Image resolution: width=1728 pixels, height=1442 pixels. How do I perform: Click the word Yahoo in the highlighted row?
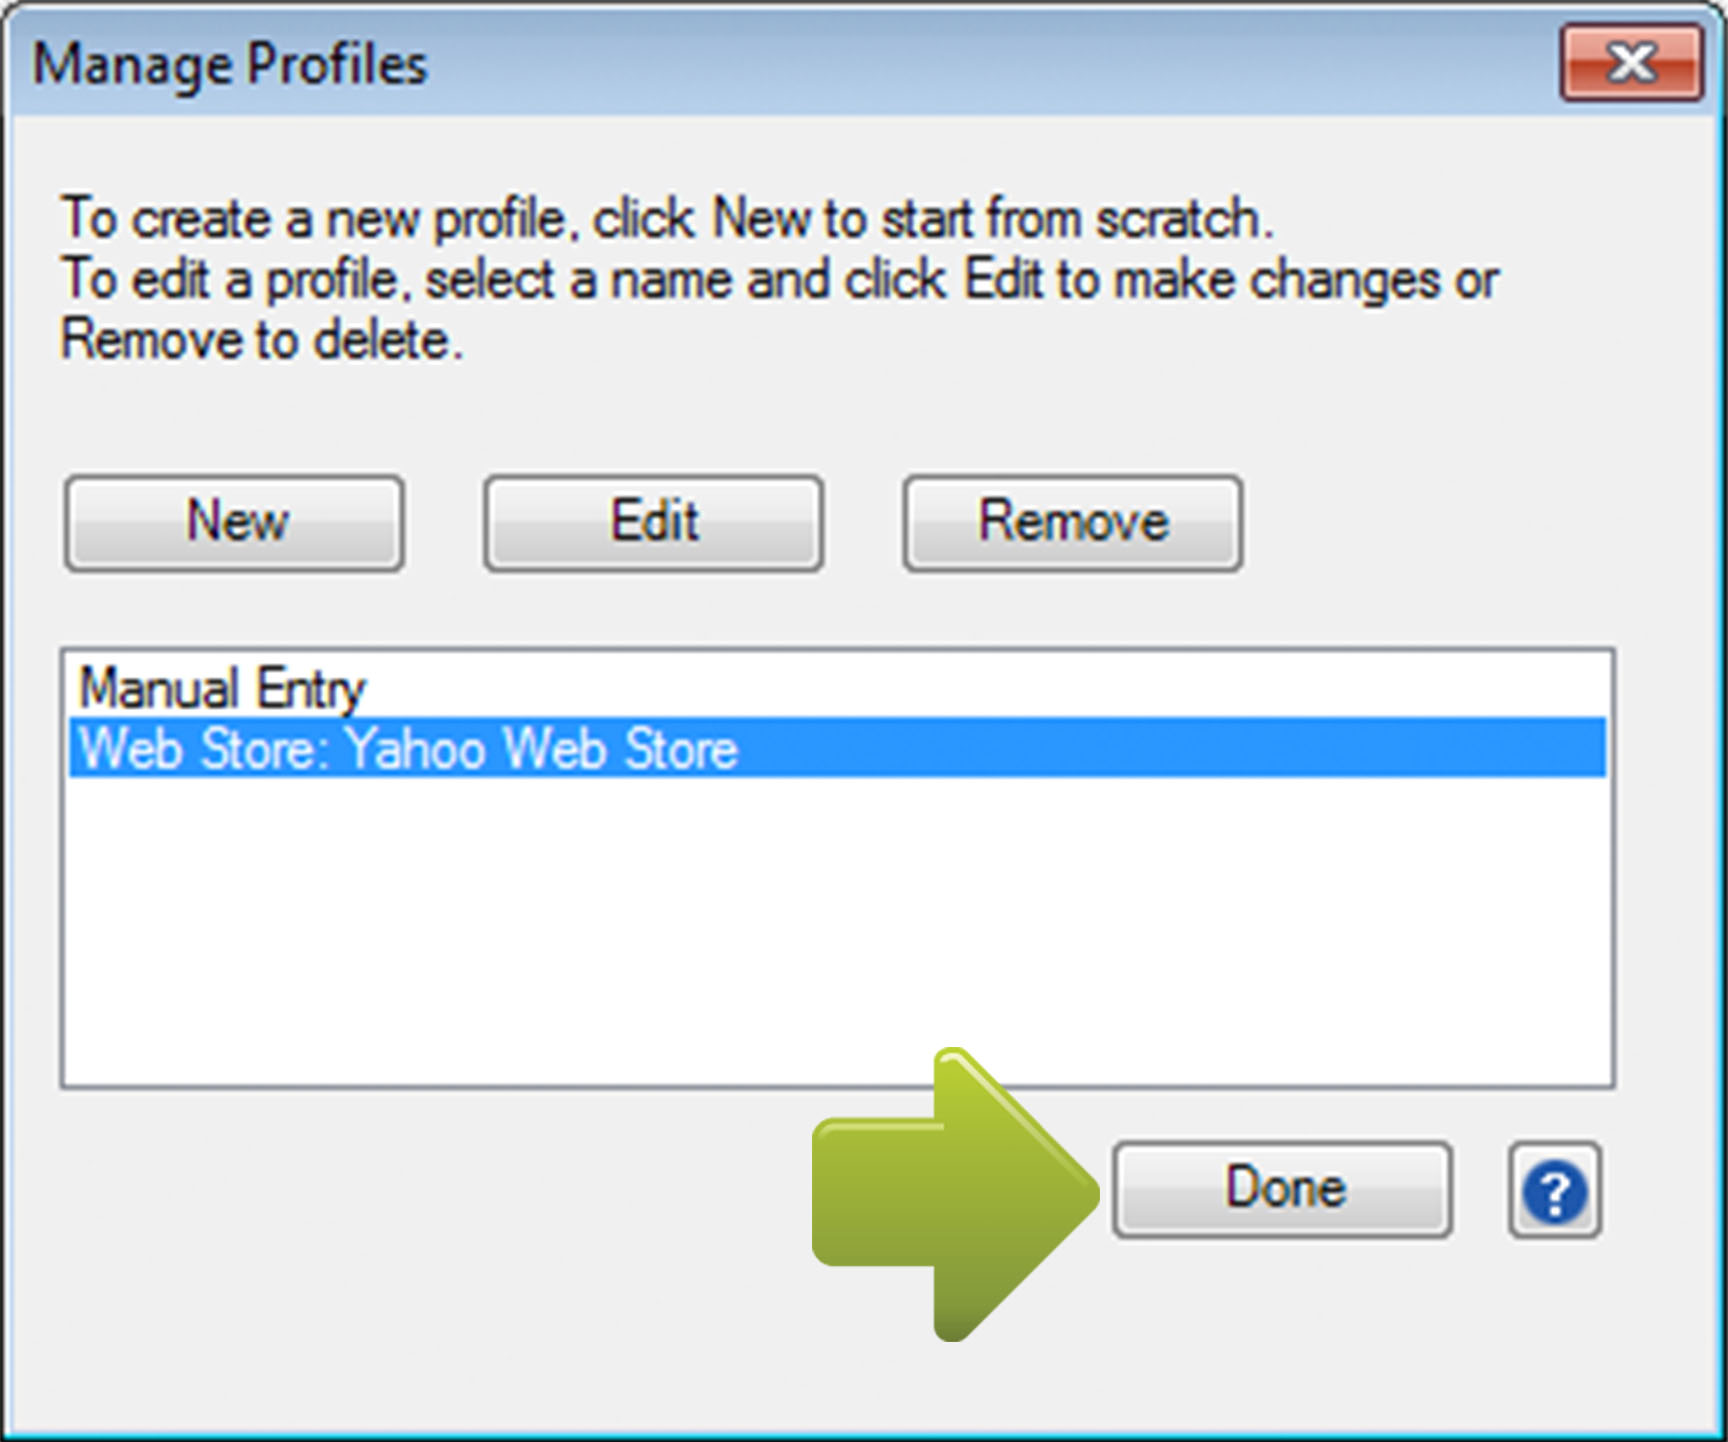tap(418, 748)
